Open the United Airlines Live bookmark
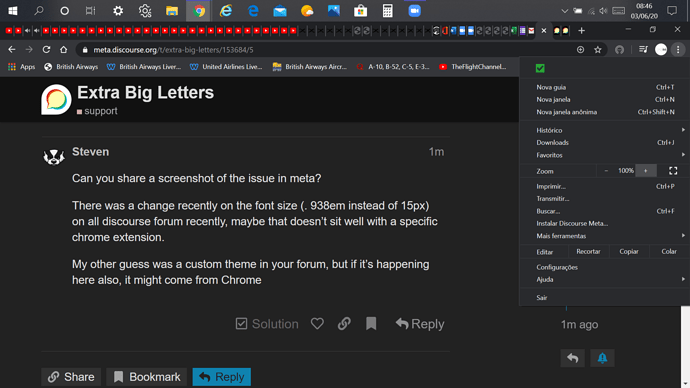Viewport: 690px width, 388px height. point(226,67)
